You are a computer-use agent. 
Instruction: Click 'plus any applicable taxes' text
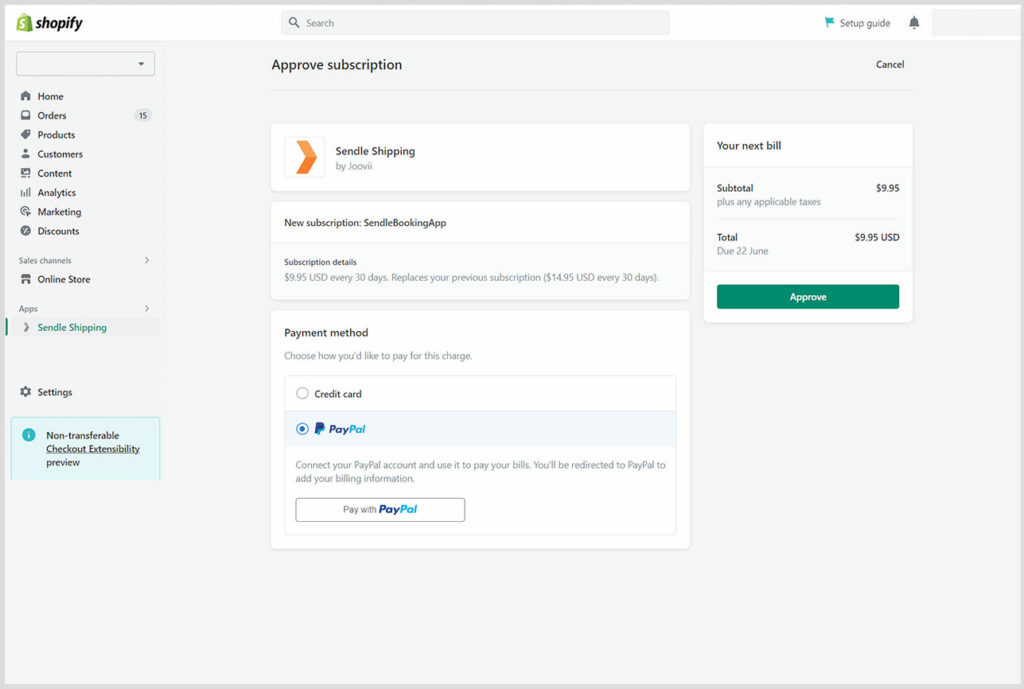tap(769, 202)
